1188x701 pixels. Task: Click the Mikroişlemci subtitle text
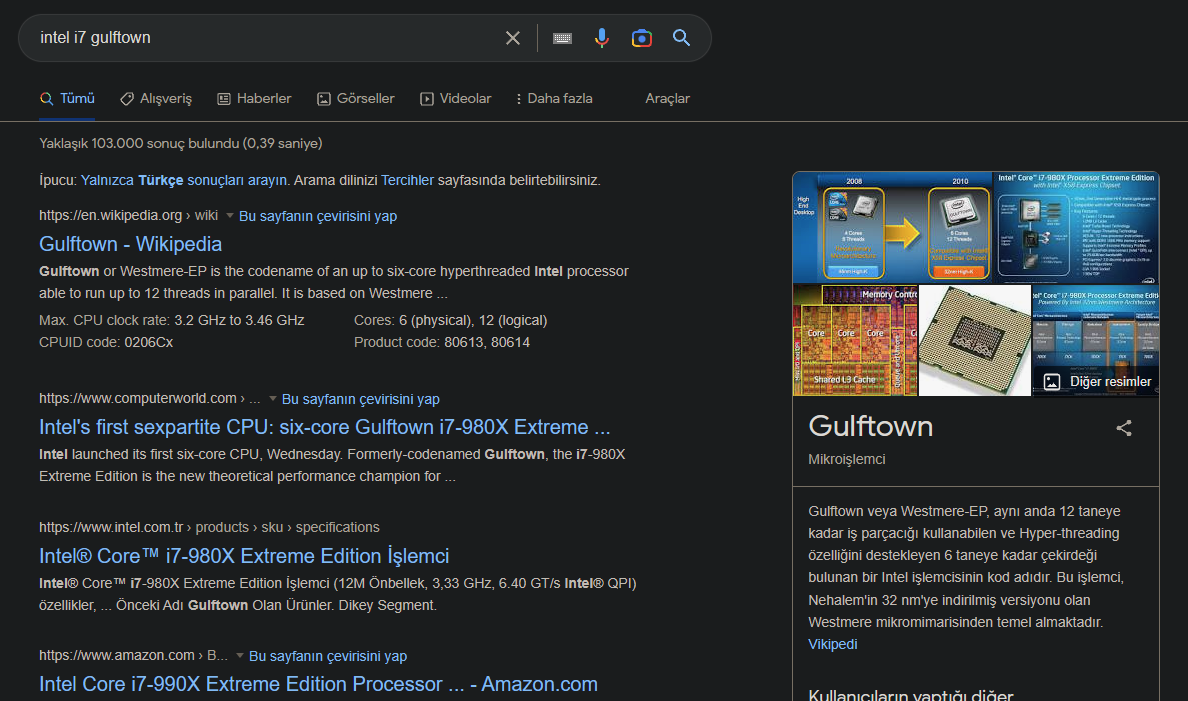pyautogui.click(x=846, y=459)
